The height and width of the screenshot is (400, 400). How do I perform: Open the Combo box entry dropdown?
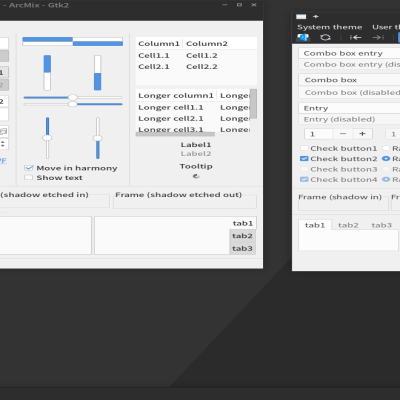[349, 53]
